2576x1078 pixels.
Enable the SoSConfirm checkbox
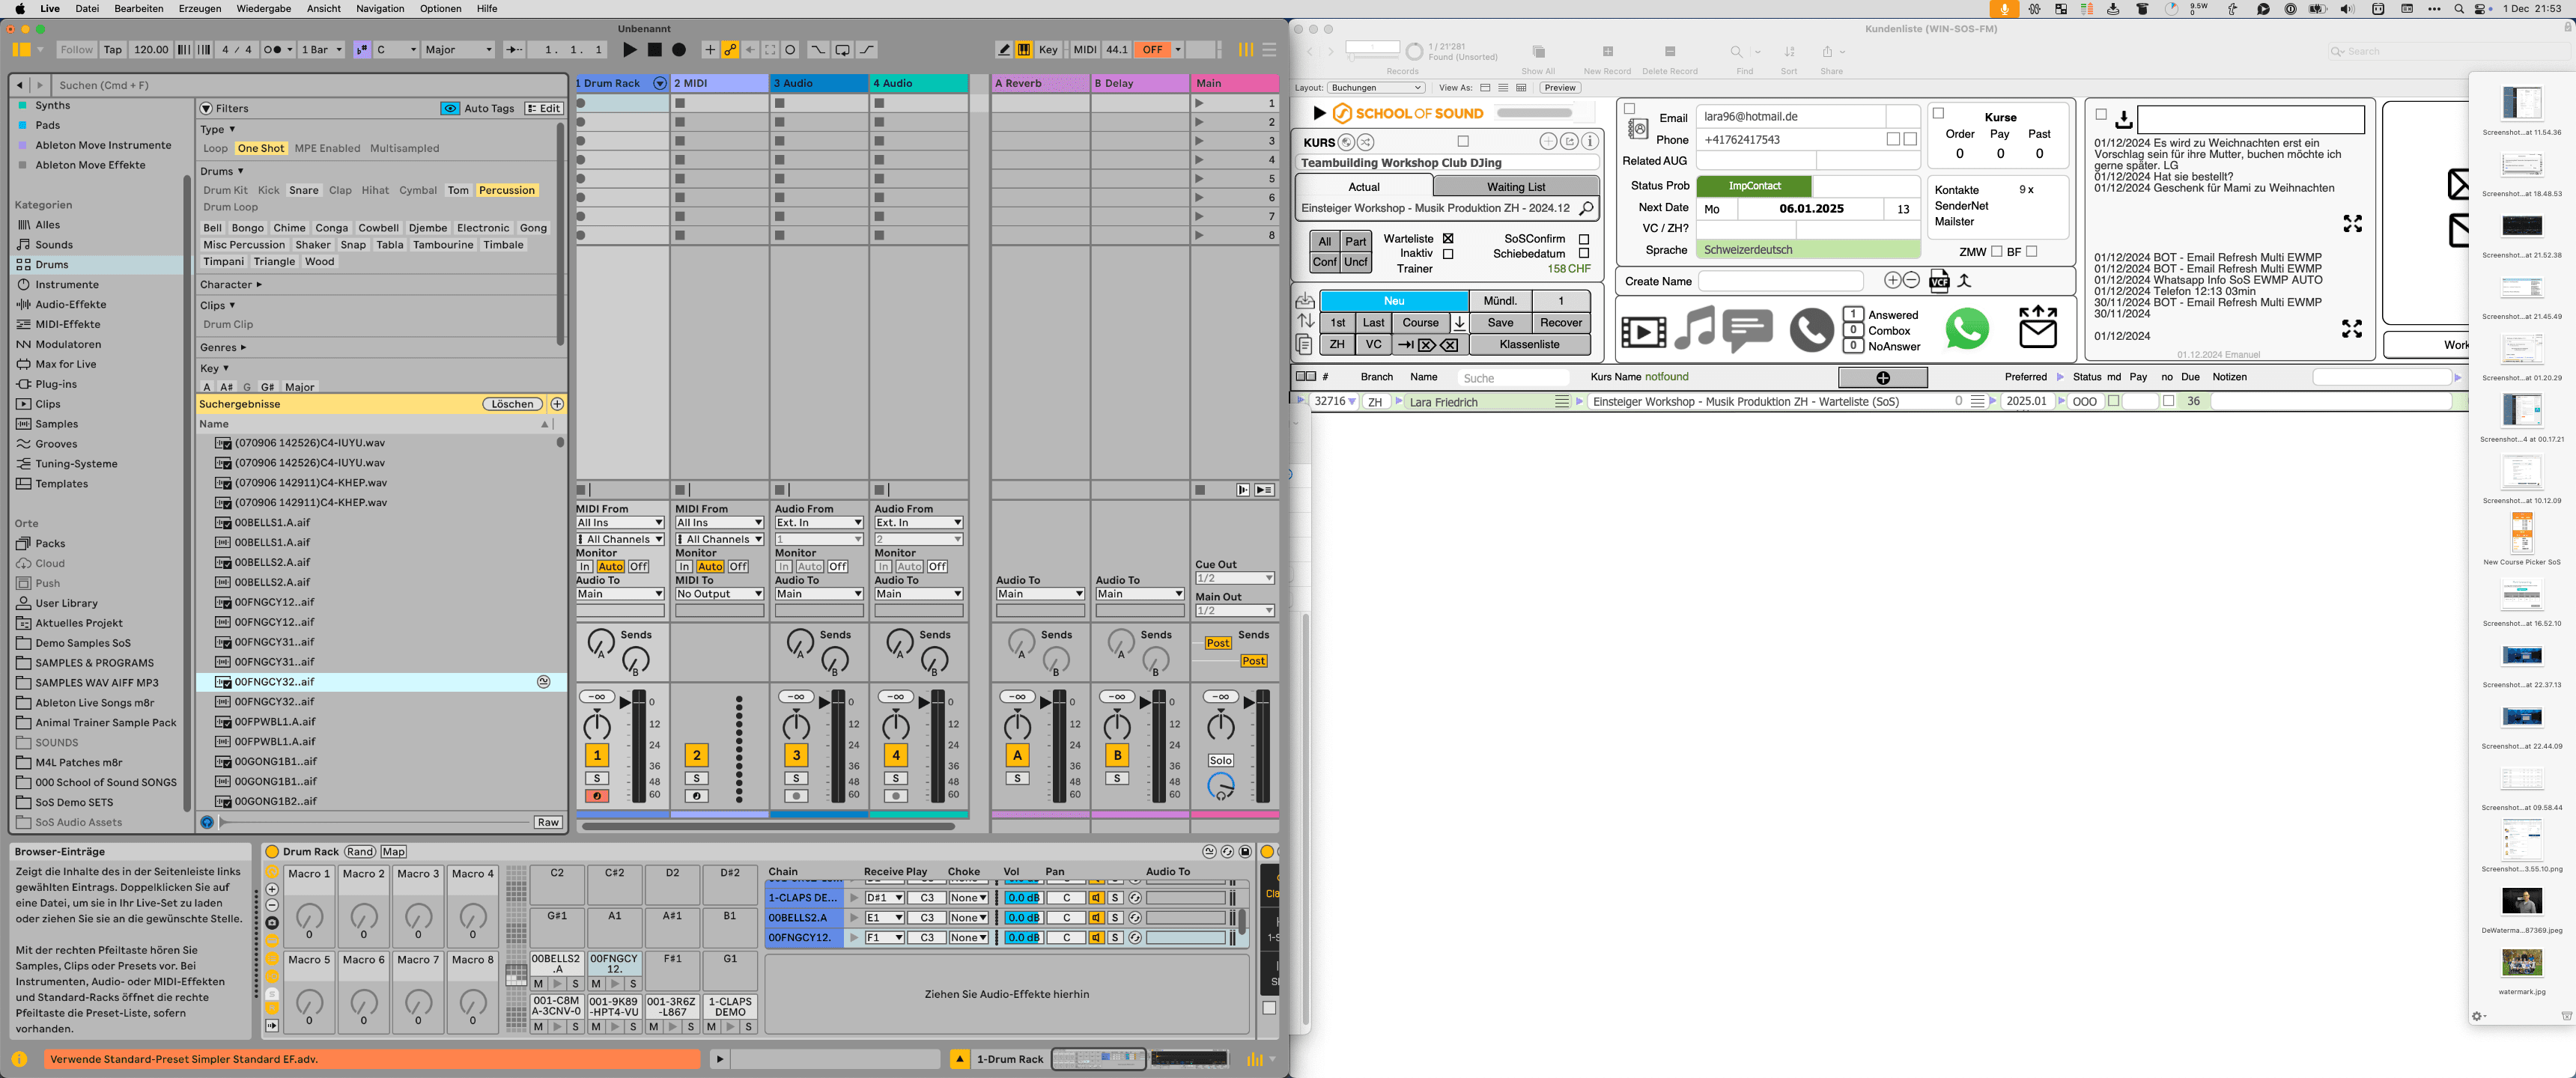(x=1583, y=239)
